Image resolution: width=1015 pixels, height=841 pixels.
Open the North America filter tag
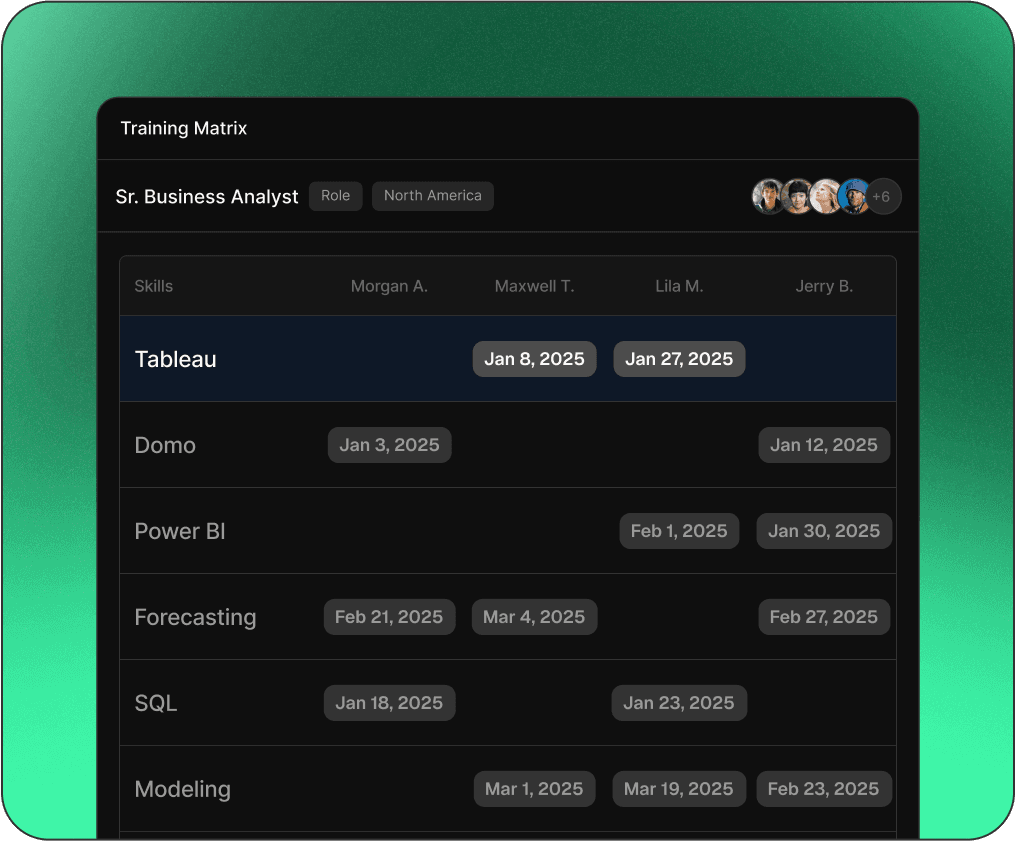coord(432,196)
